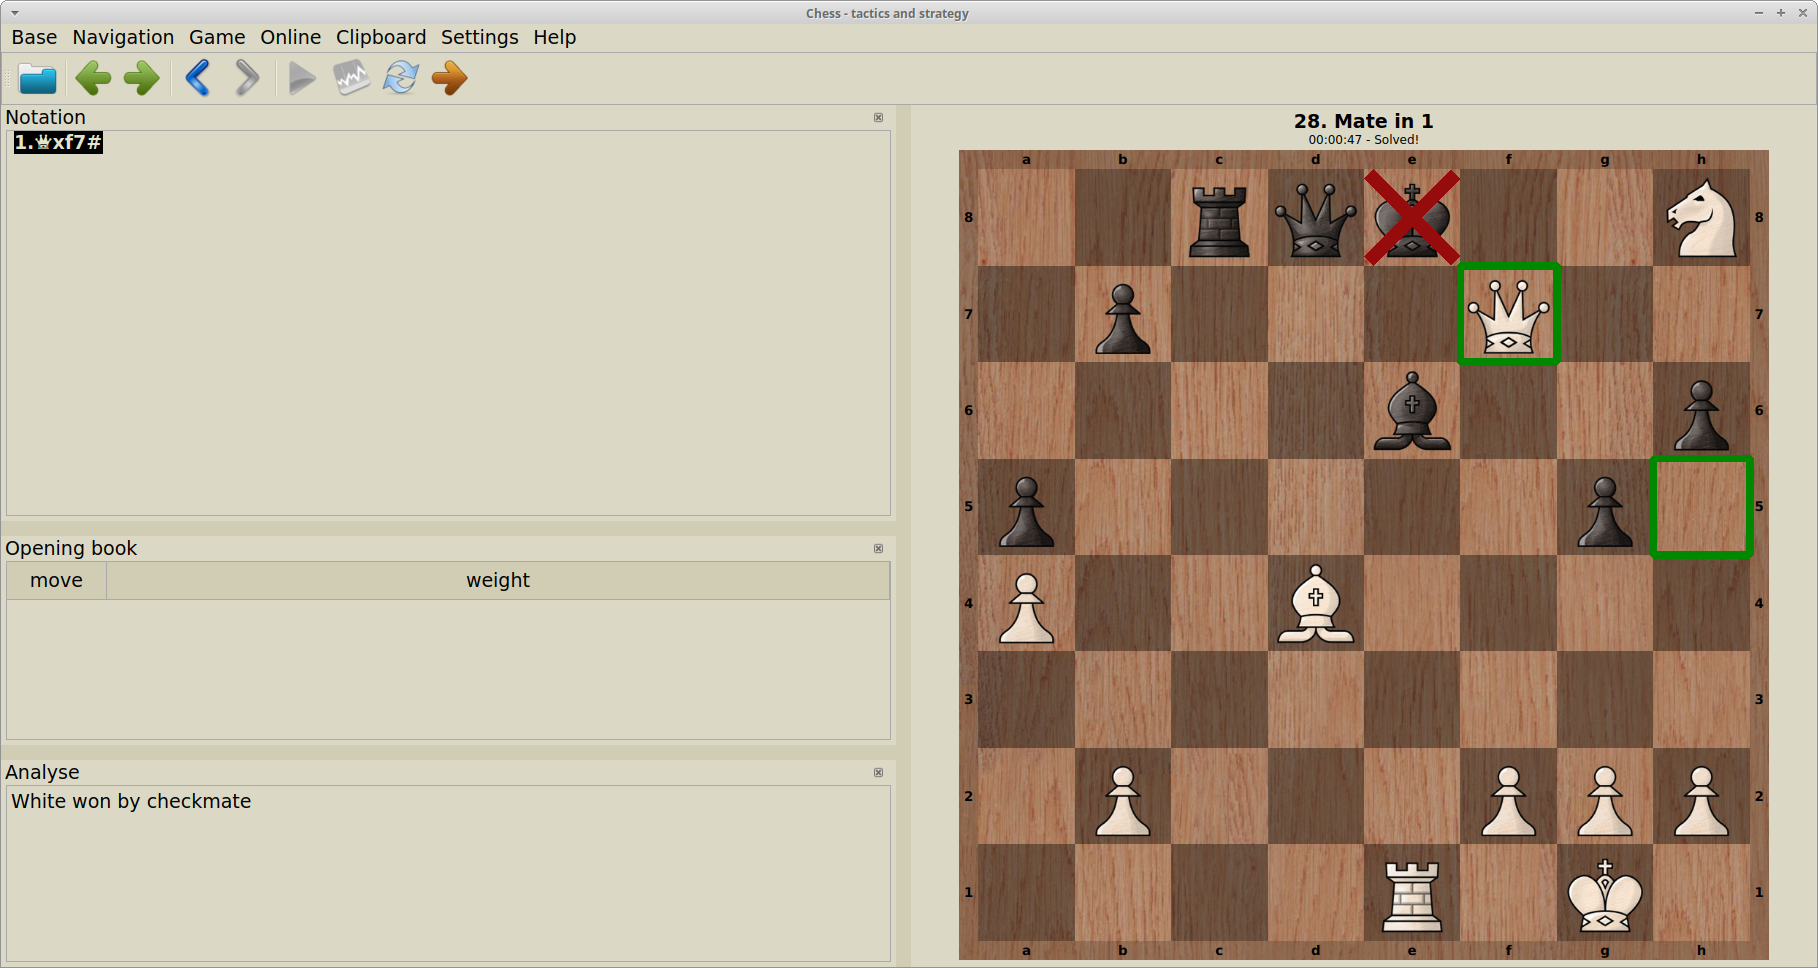Flip the board with the refresh icon
Viewport: 1818px width, 968px height.
(399, 78)
